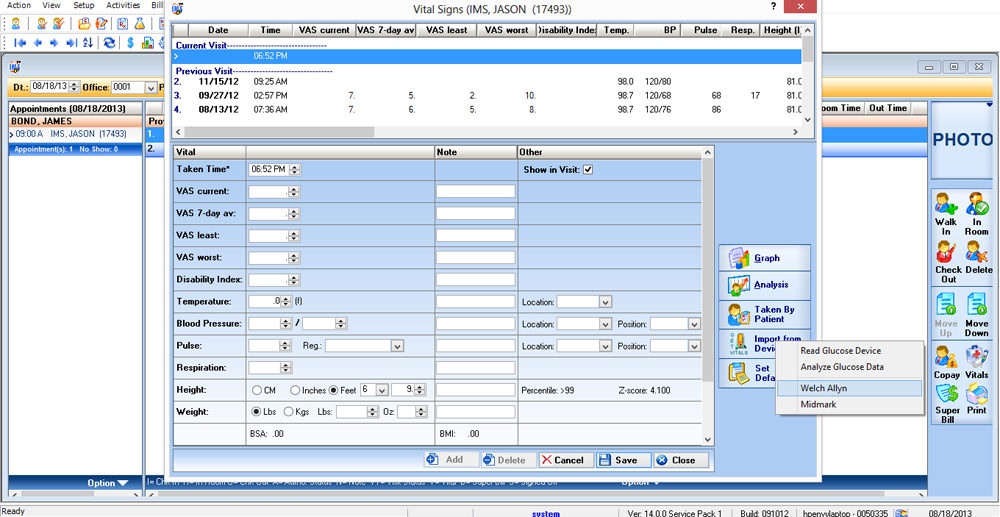Expand the Temperature Location dropdown
The image size is (1000, 517).
(605, 301)
